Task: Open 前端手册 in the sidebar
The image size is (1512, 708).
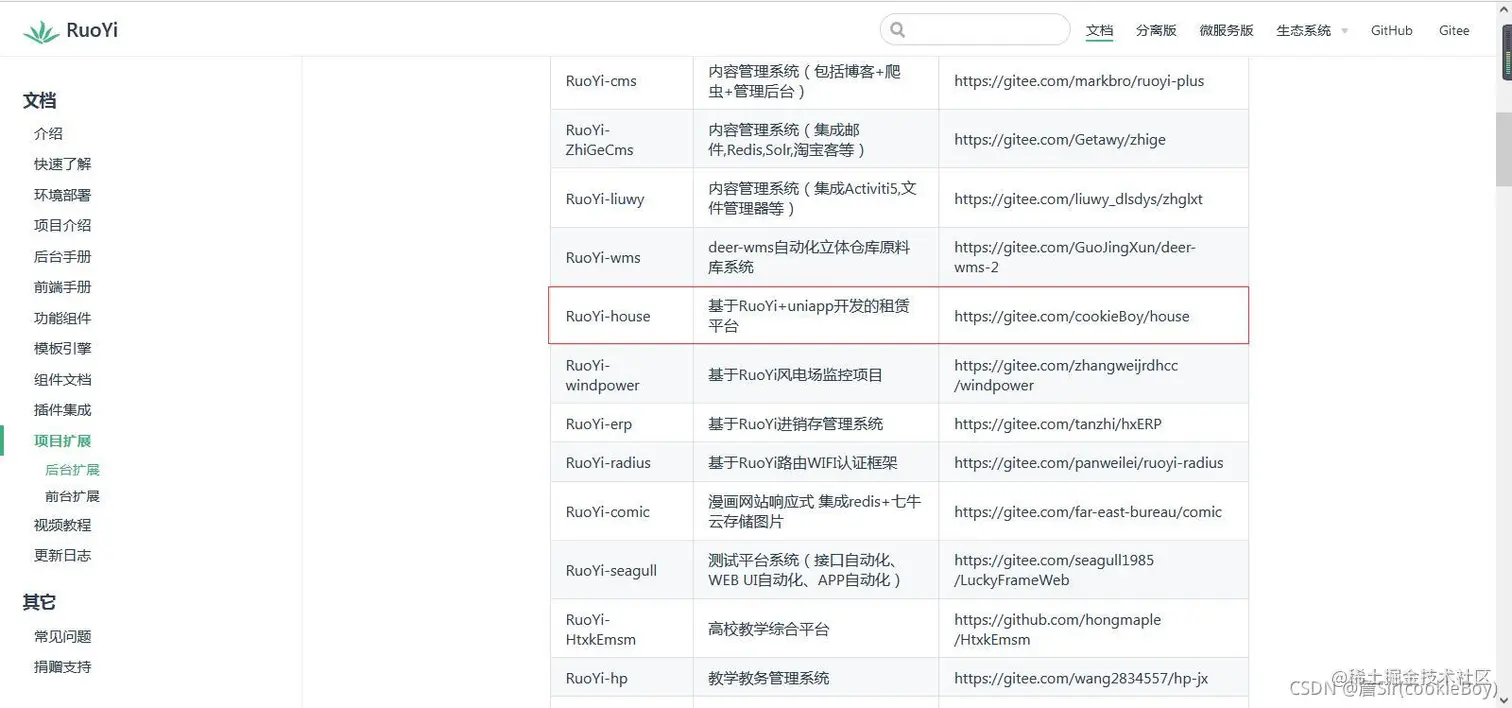Action: [62, 287]
